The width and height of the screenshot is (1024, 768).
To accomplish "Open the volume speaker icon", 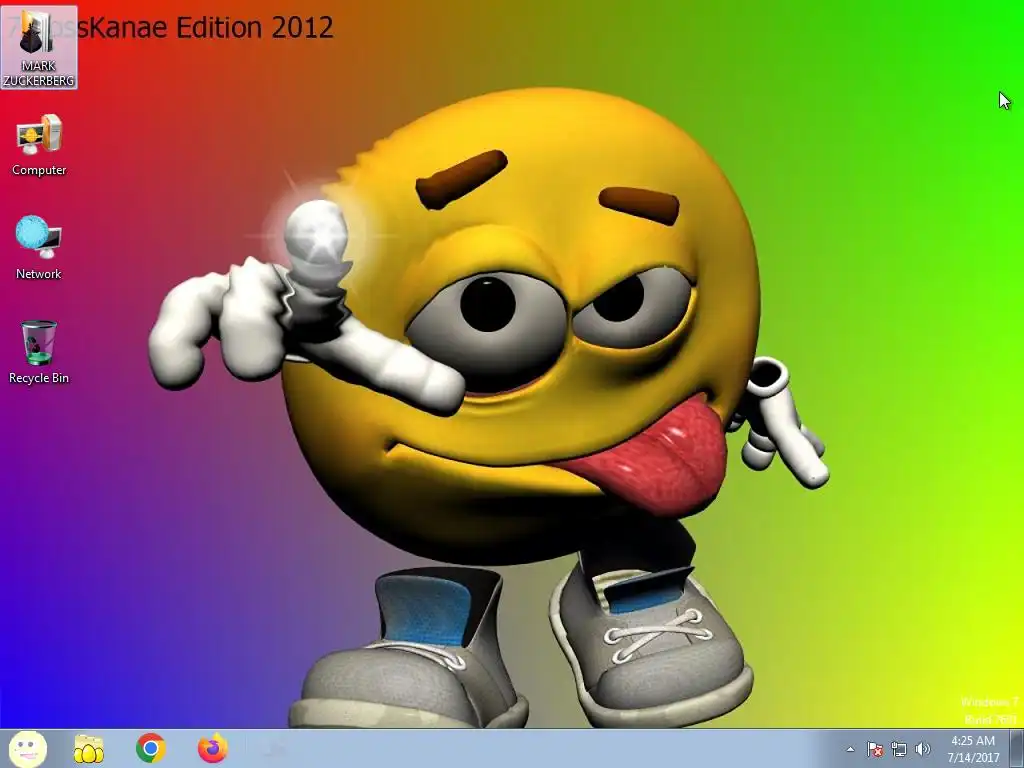I will pos(923,749).
